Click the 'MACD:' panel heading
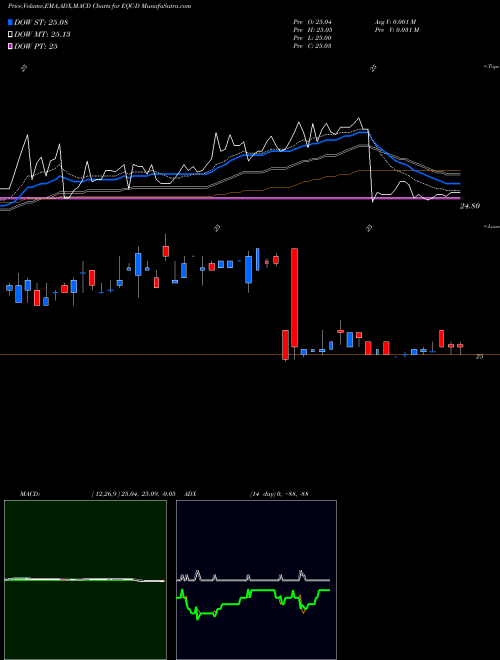This screenshot has width=500, height=660. pyautogui.click(x=30, y=494)
